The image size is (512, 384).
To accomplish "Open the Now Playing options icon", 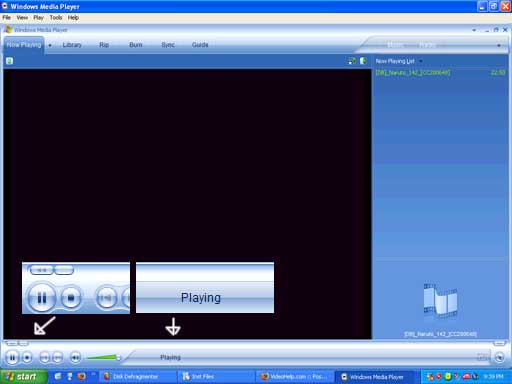I will (x=10, y=61).
